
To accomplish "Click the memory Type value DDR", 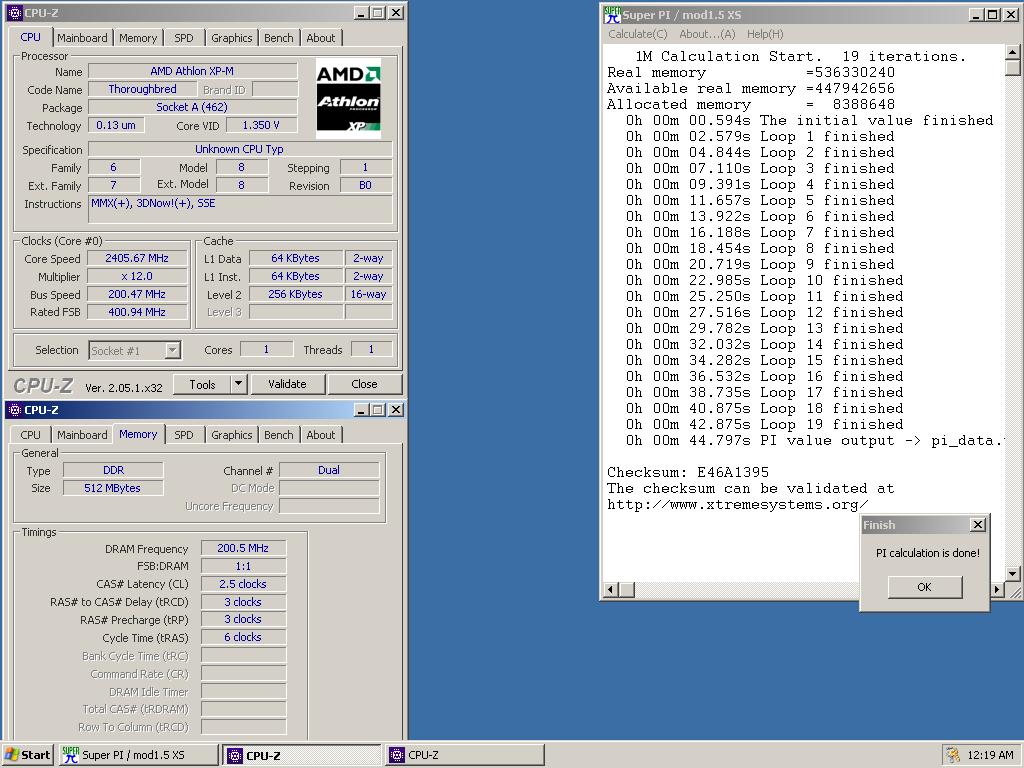I will pos(113,470).
